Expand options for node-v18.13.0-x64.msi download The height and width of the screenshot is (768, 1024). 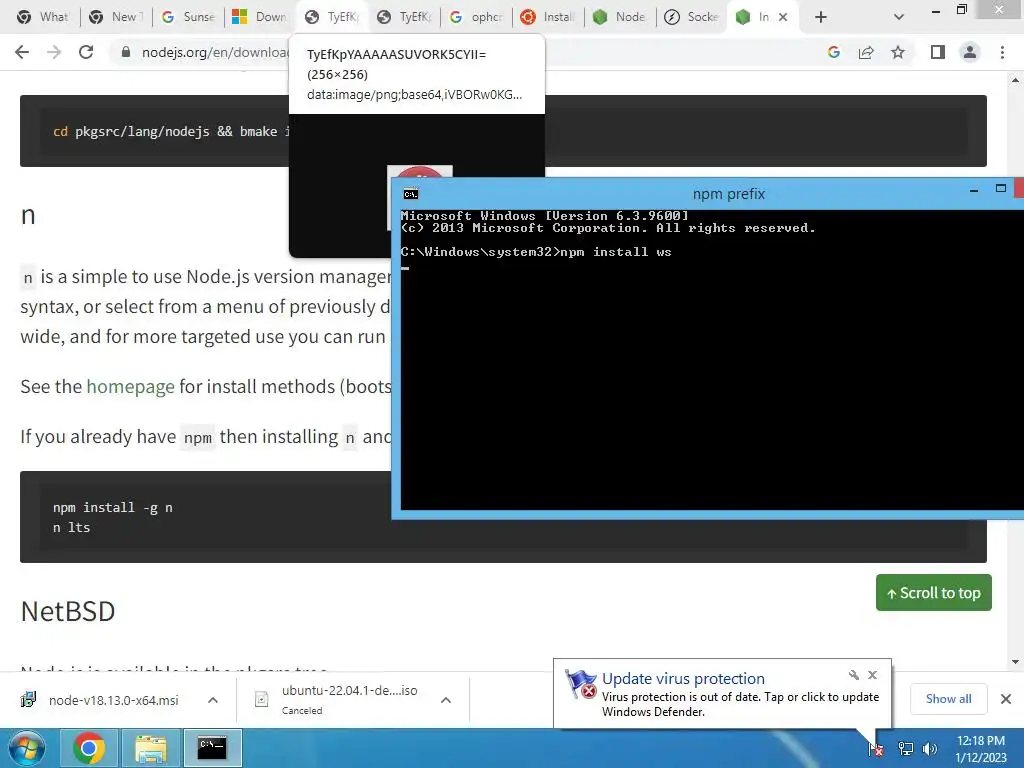(x=213, y=700)
